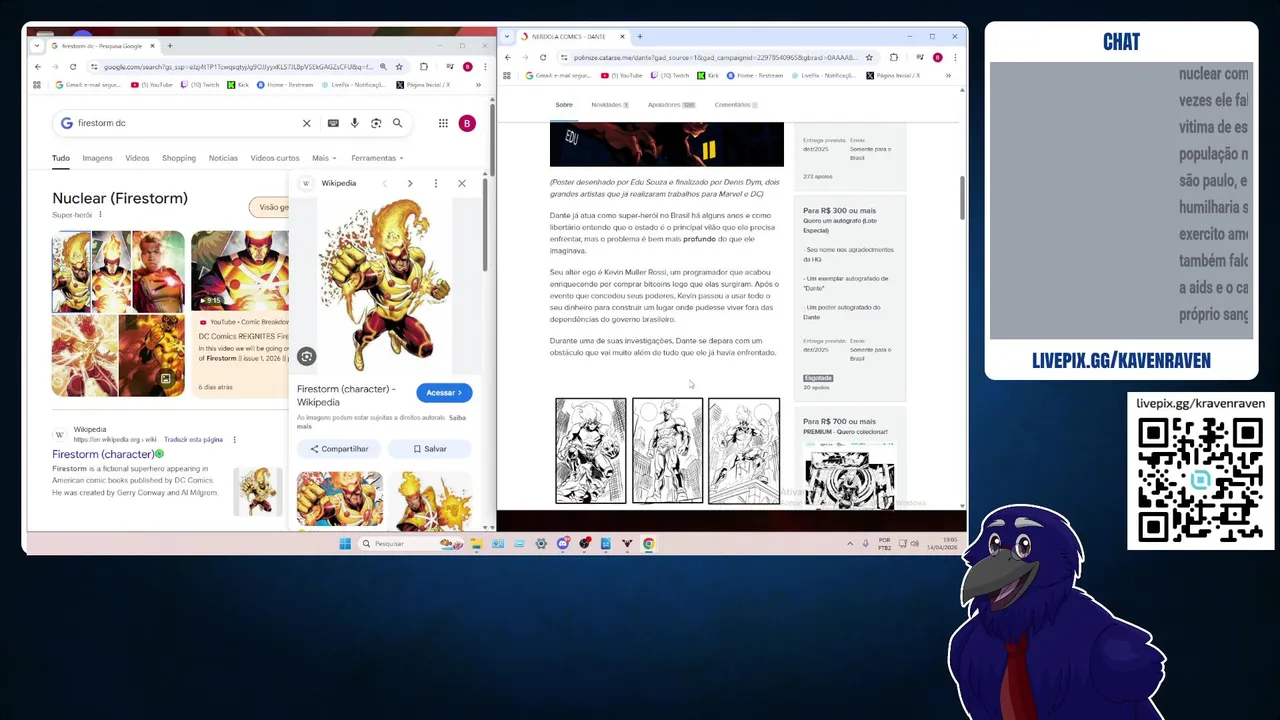Click Traduzir esta página link
Screen dimensions: 1280x720
[x=194, y=440]
